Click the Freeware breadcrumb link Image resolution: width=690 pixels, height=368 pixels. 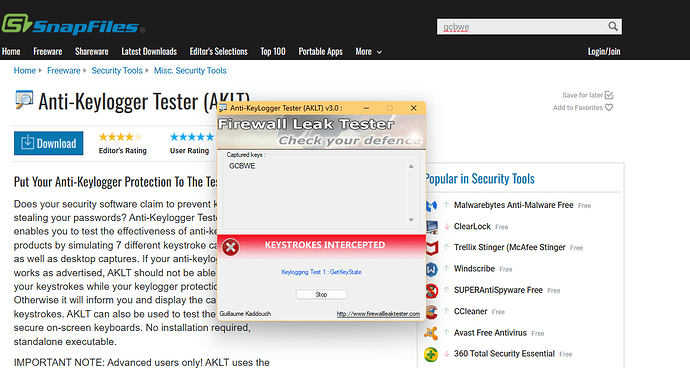pos(64,70)
